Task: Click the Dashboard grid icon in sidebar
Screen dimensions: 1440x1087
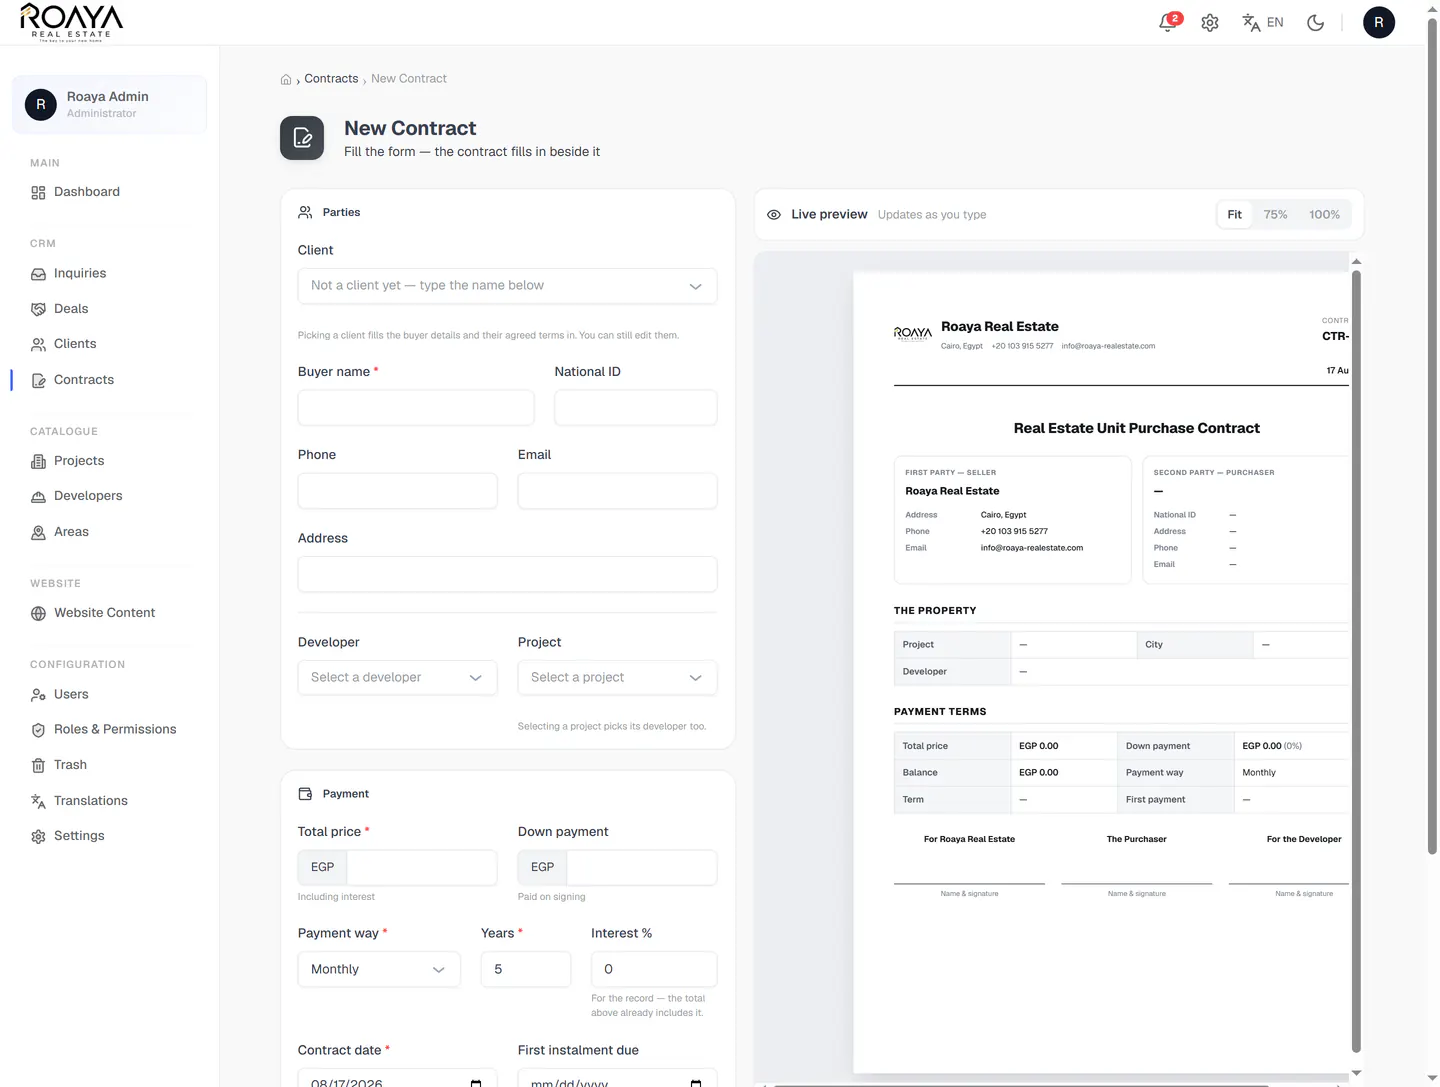Action: tap(38, 192)
